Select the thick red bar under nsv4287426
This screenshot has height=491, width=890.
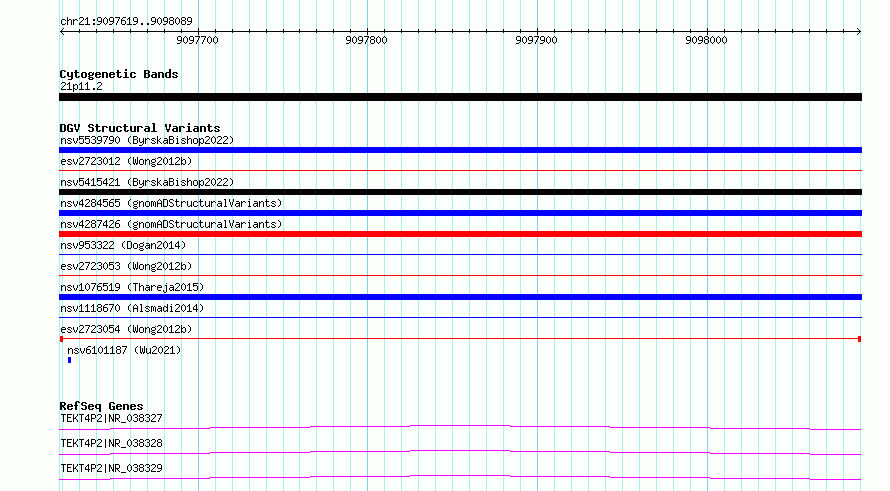pyautogui.click(x=460, y=234)
